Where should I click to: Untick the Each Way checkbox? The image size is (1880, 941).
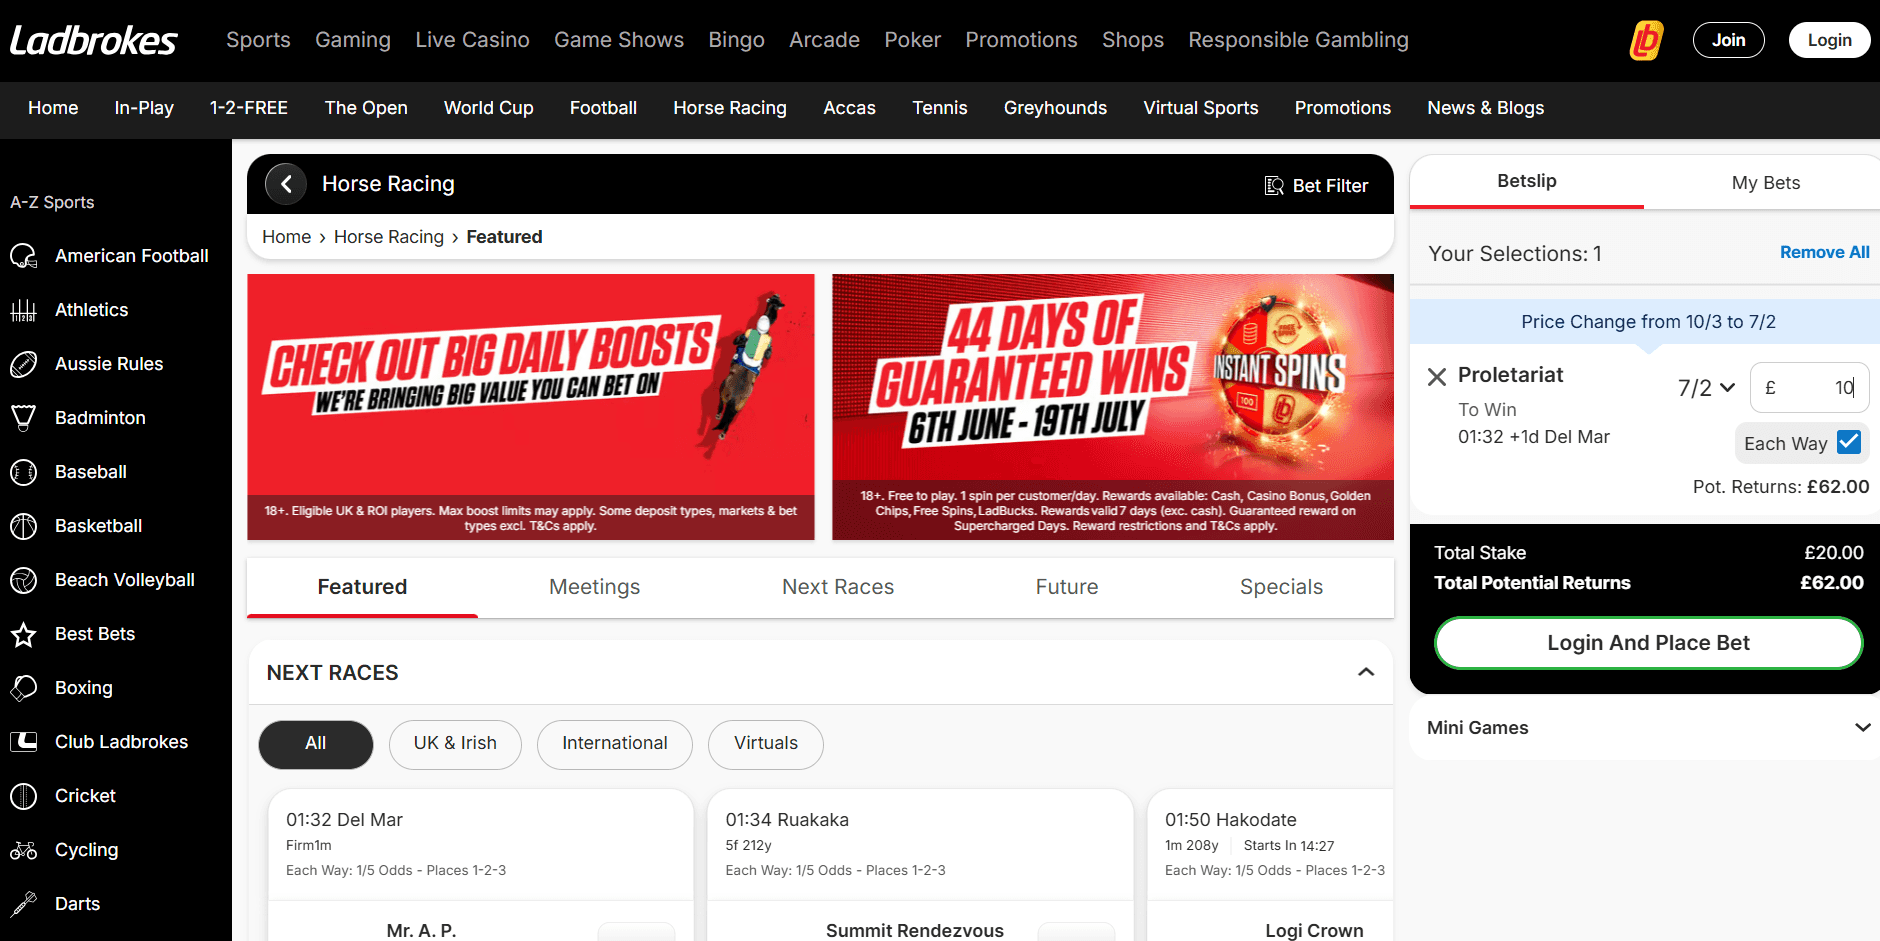point(1849,442)
